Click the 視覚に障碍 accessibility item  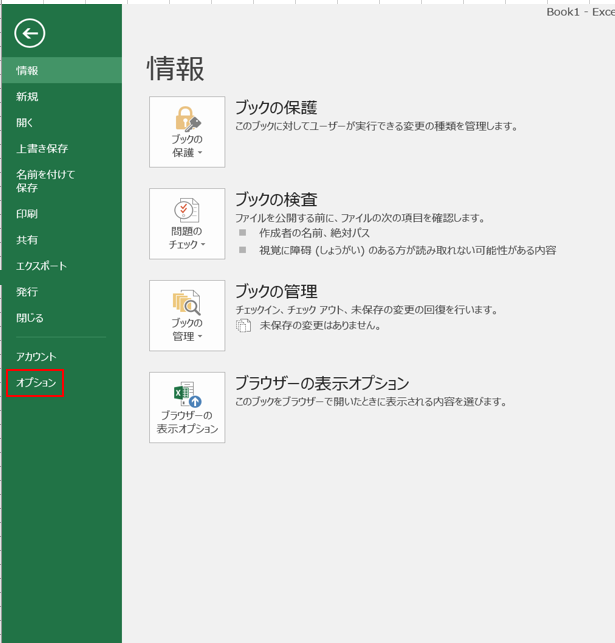[x=408, y=250]
